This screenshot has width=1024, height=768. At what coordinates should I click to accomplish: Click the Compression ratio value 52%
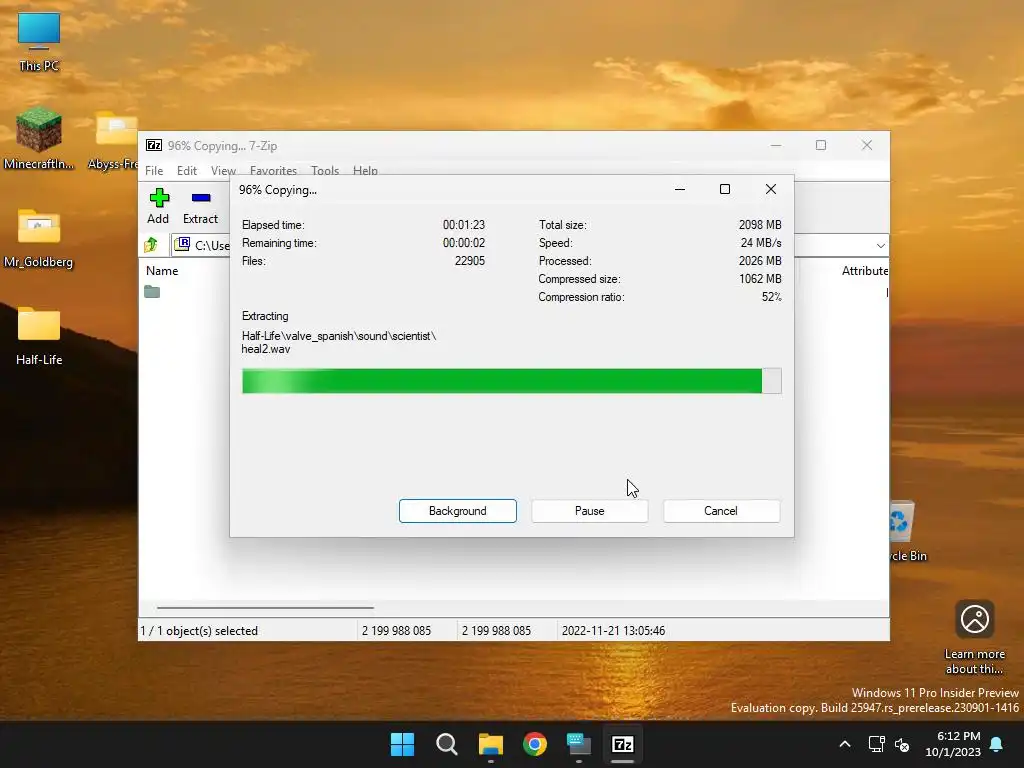coord(771,297)
